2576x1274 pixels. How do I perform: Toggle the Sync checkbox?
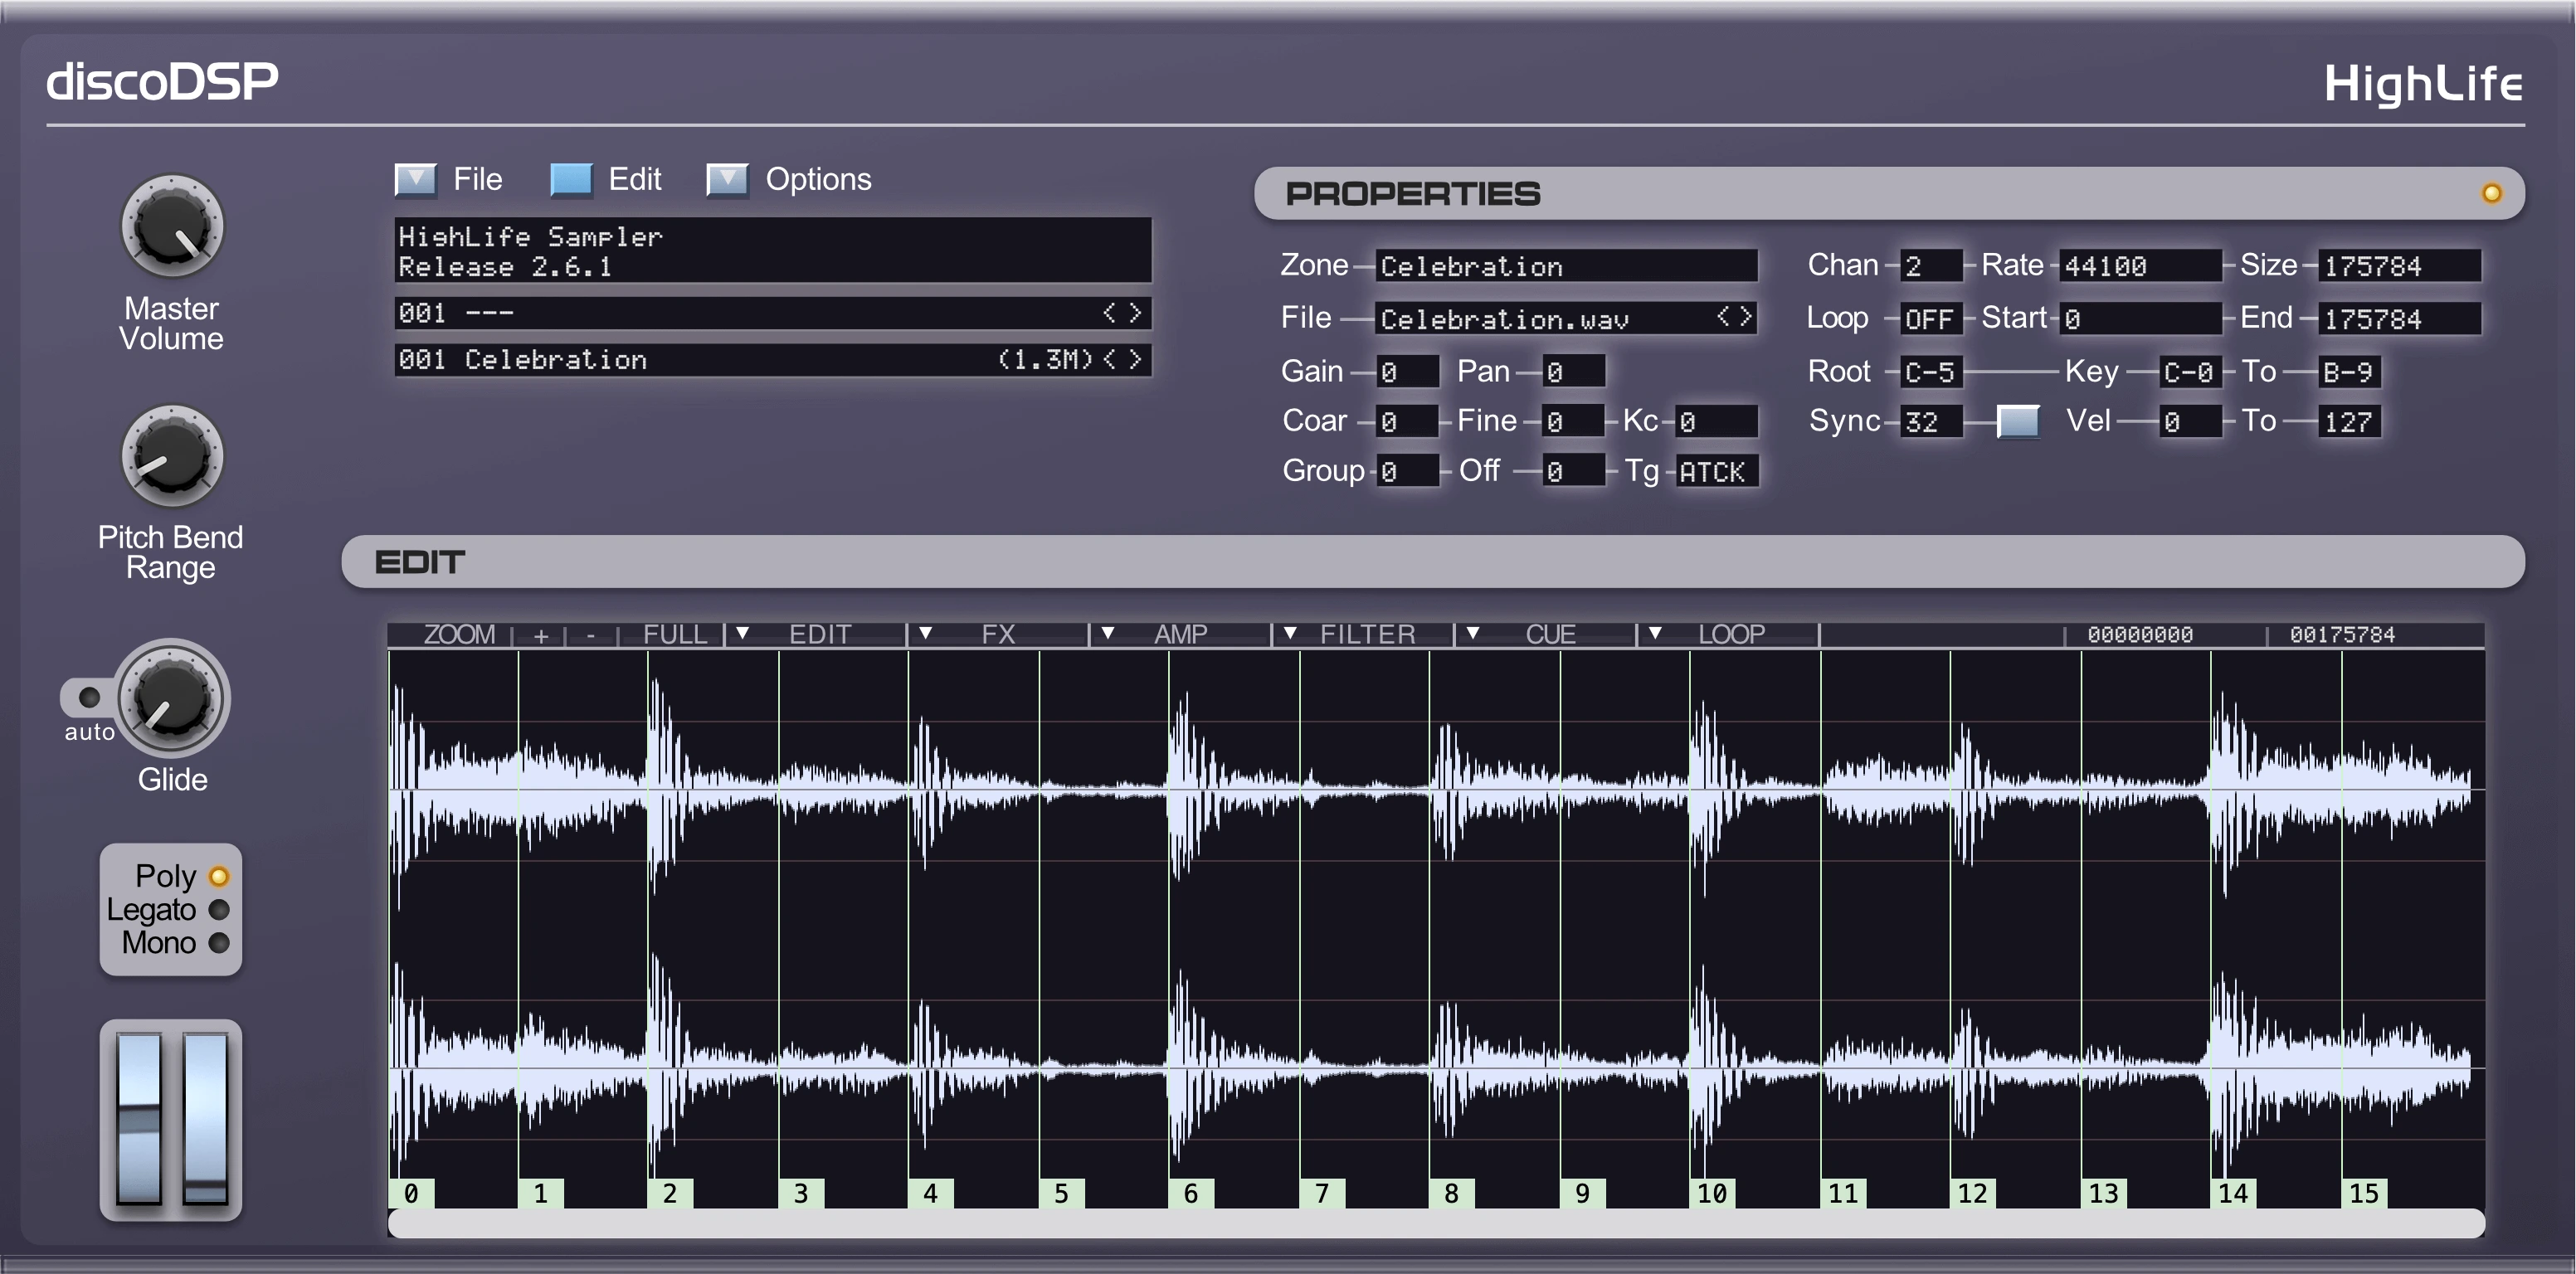tap(2017, 421)
